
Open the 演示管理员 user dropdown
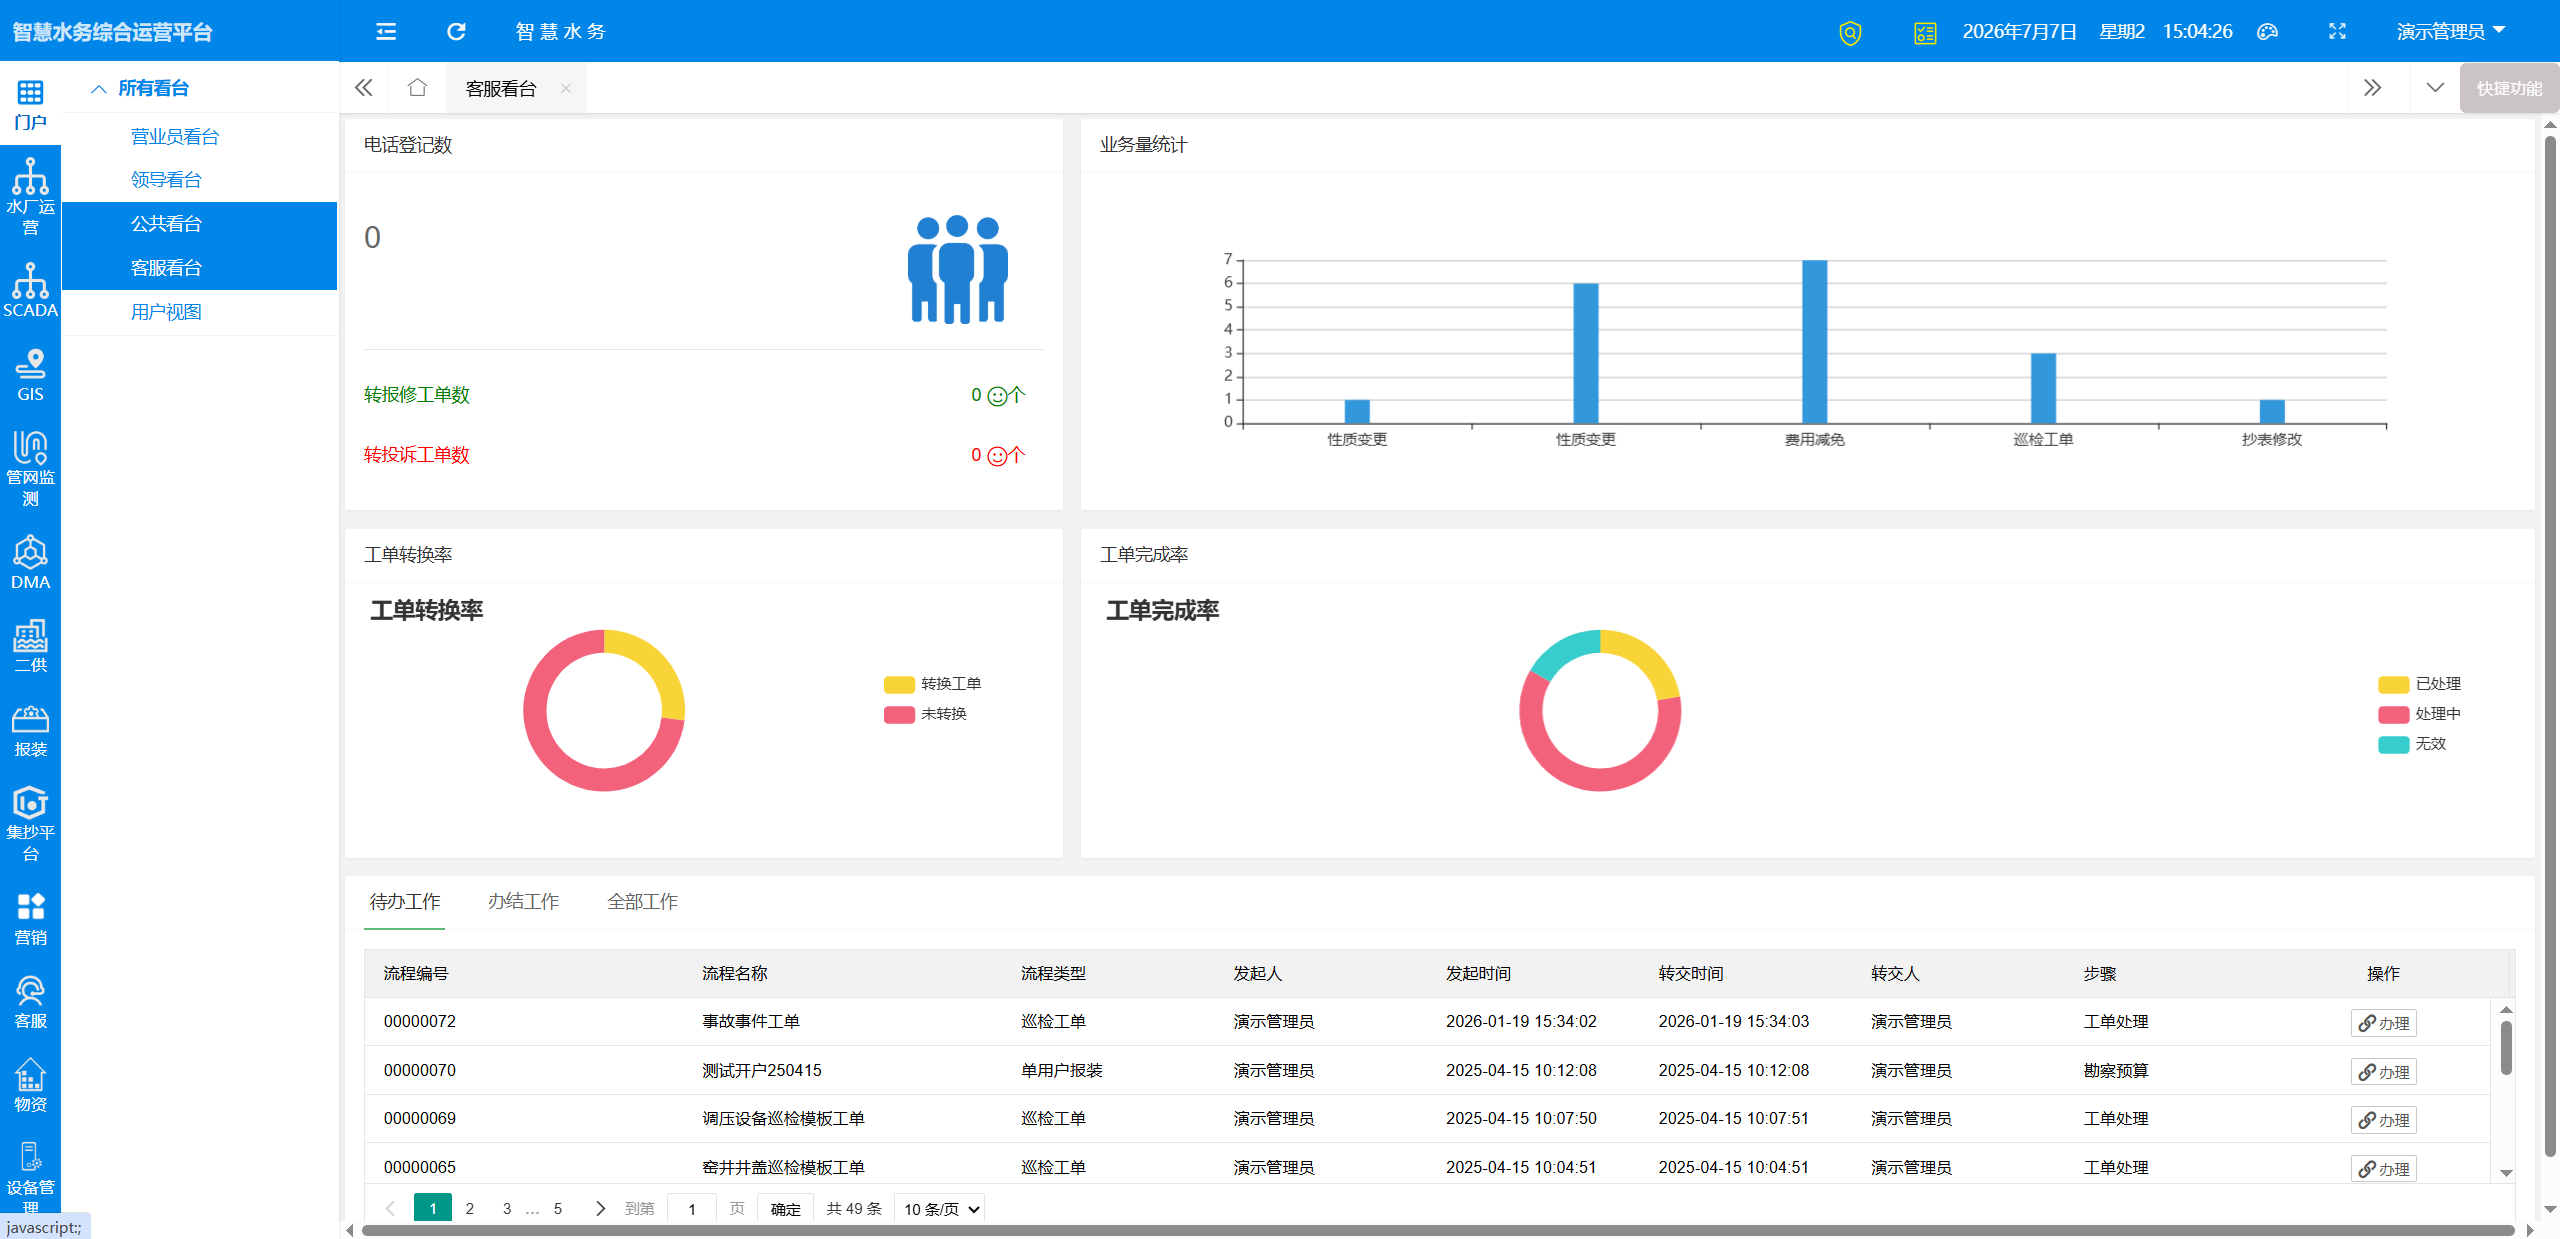pos(2450,31)
